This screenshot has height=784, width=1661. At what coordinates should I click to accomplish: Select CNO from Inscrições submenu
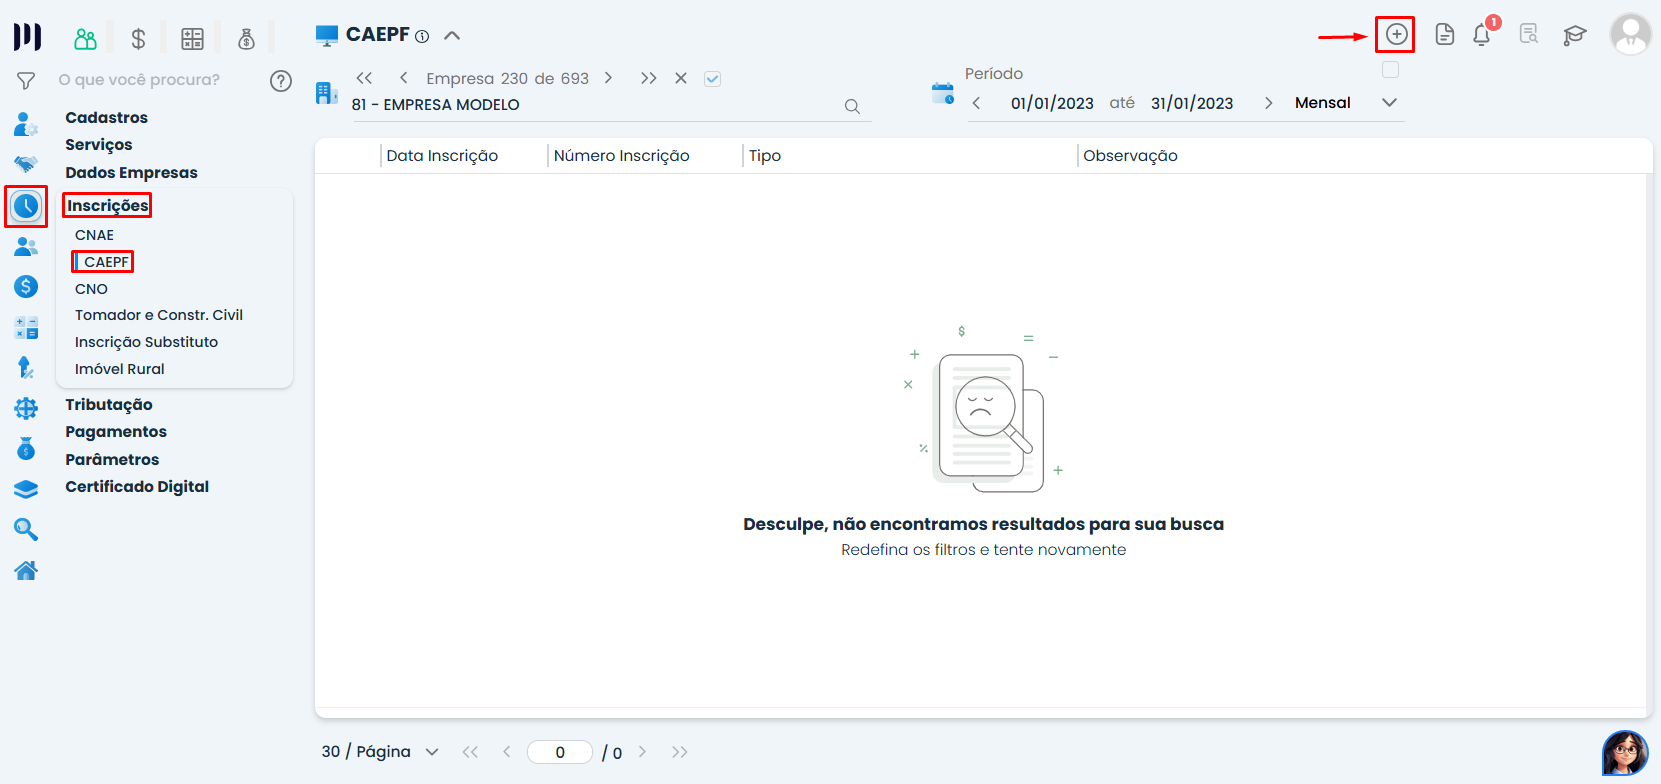(91, 289)
